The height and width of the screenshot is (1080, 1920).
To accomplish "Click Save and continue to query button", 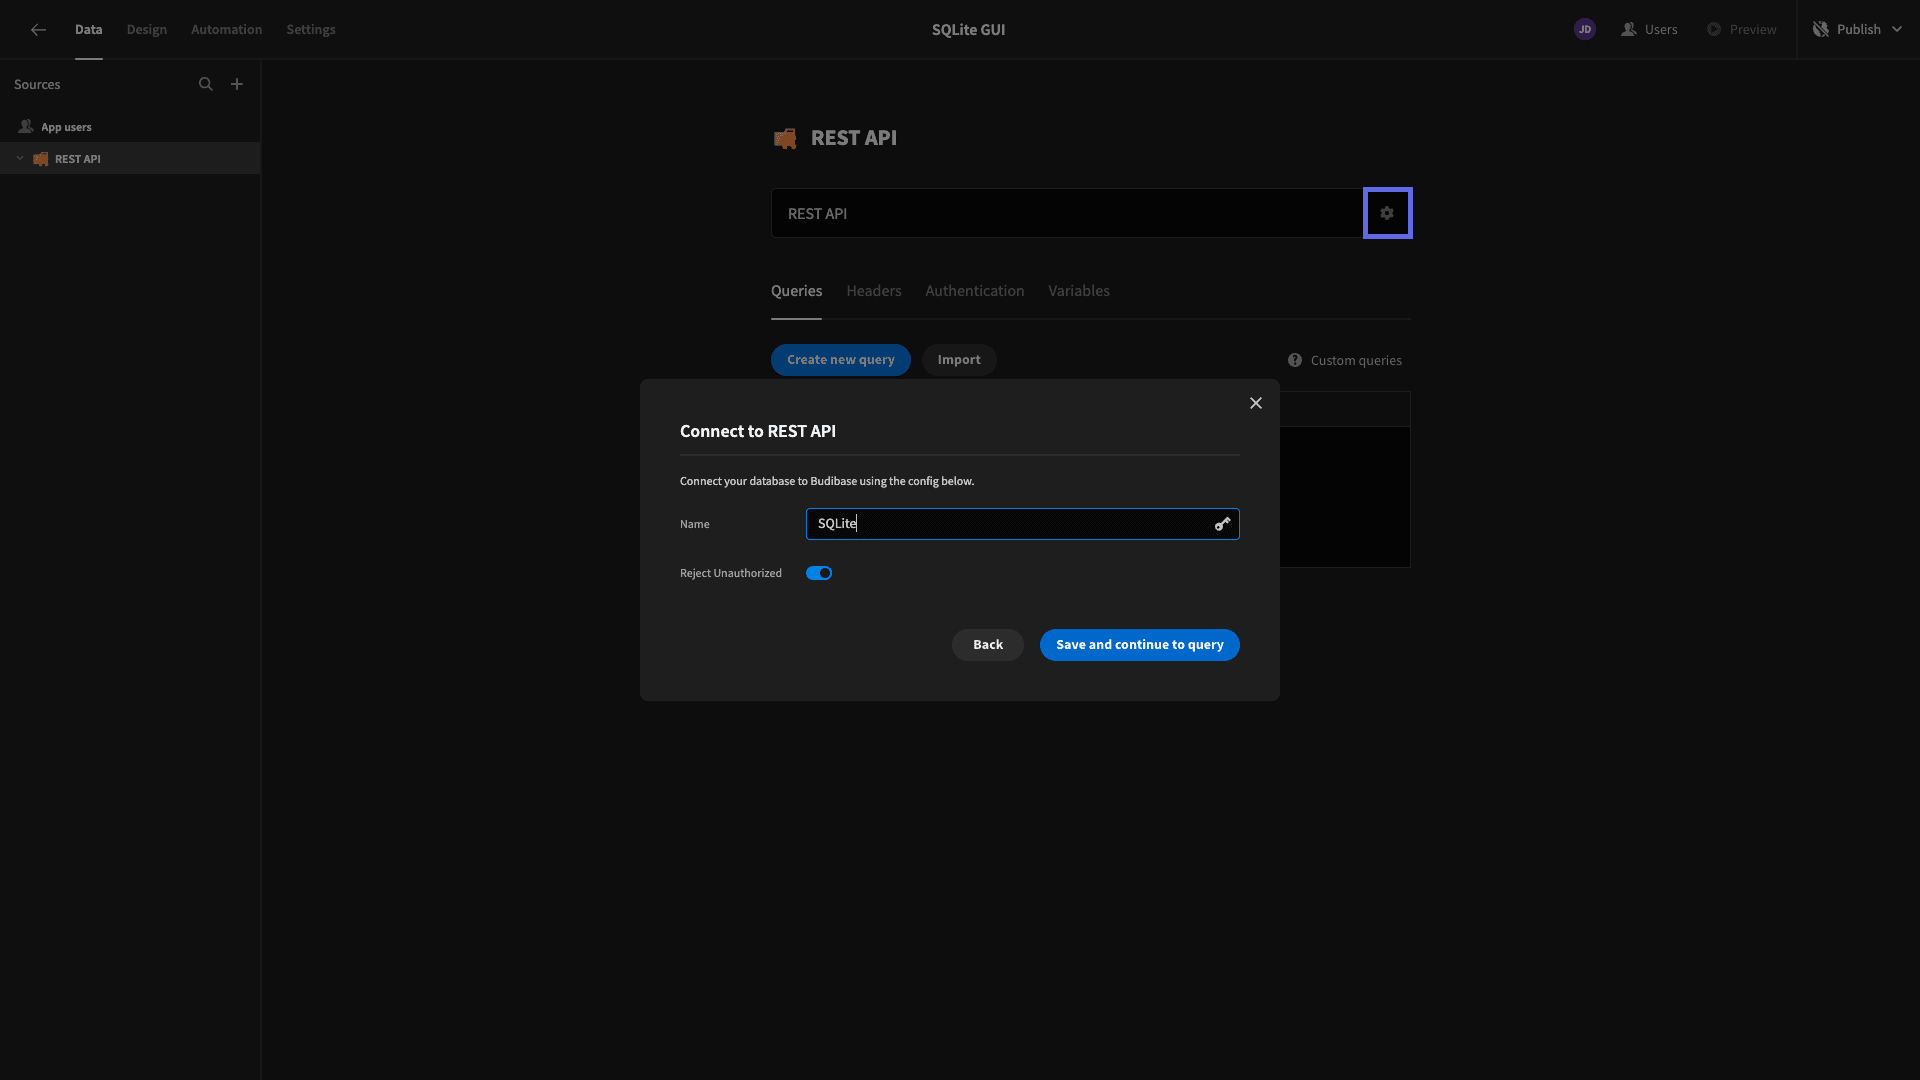I will 1139,645.
